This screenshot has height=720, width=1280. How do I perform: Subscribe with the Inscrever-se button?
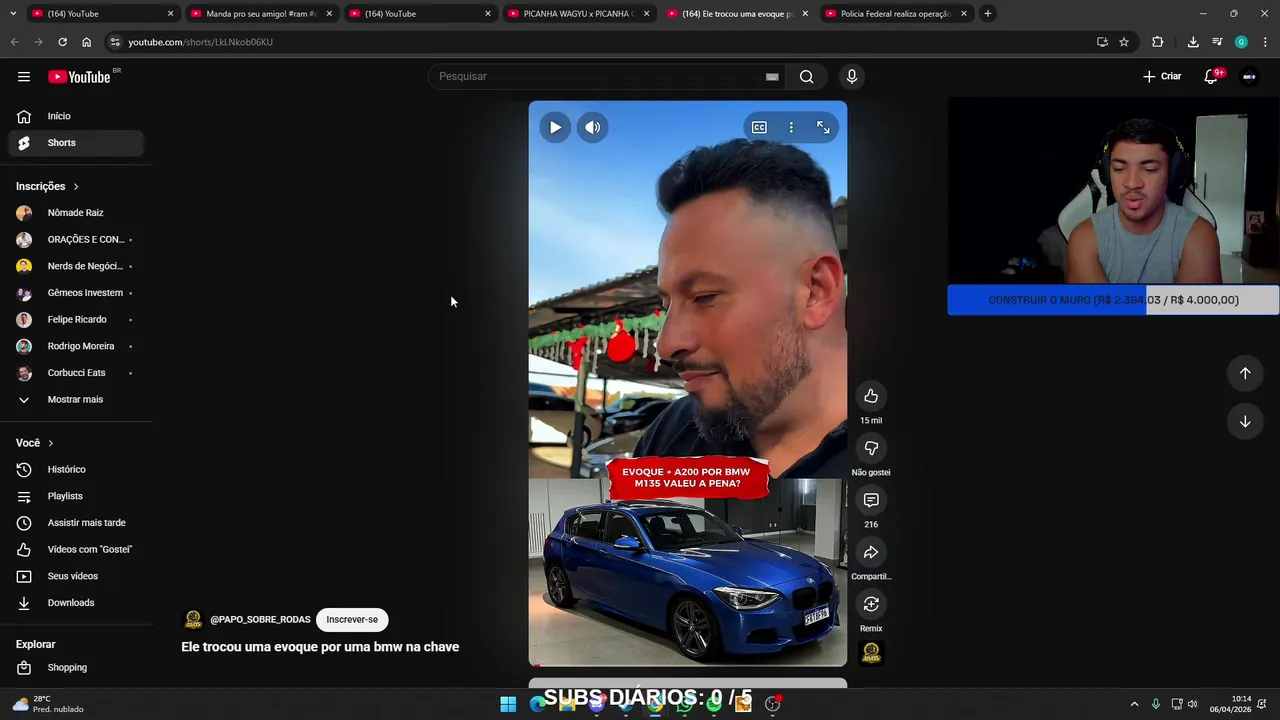[x=352, y=620]
